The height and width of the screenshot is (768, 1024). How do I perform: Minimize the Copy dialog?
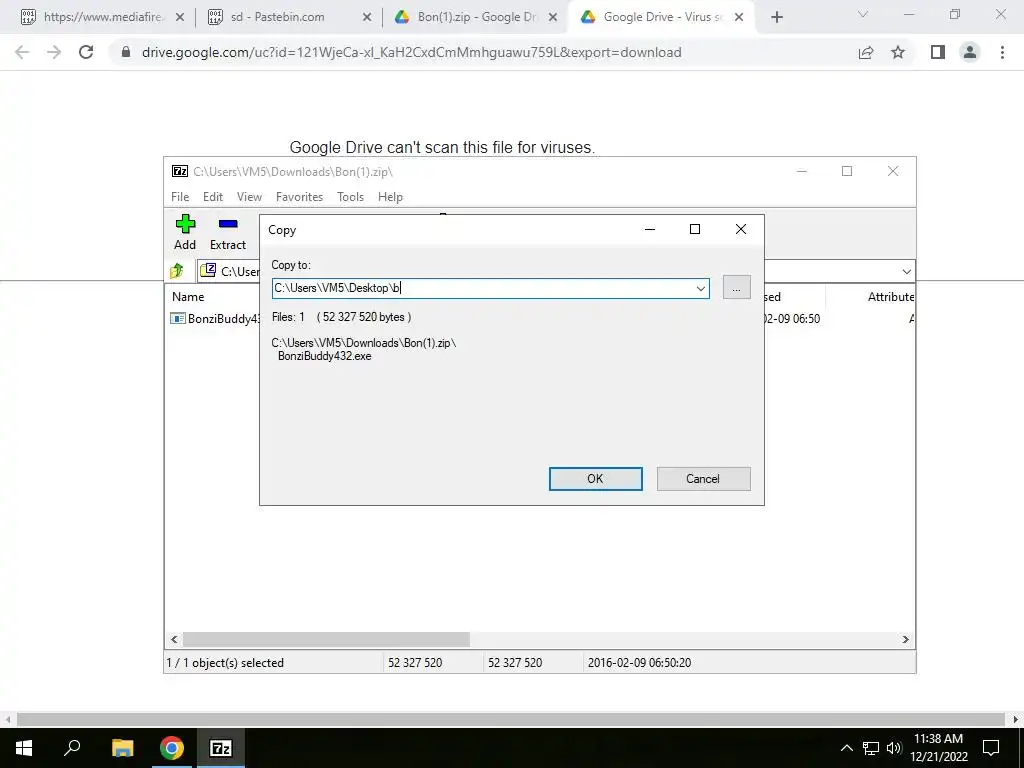click(650, 229)
